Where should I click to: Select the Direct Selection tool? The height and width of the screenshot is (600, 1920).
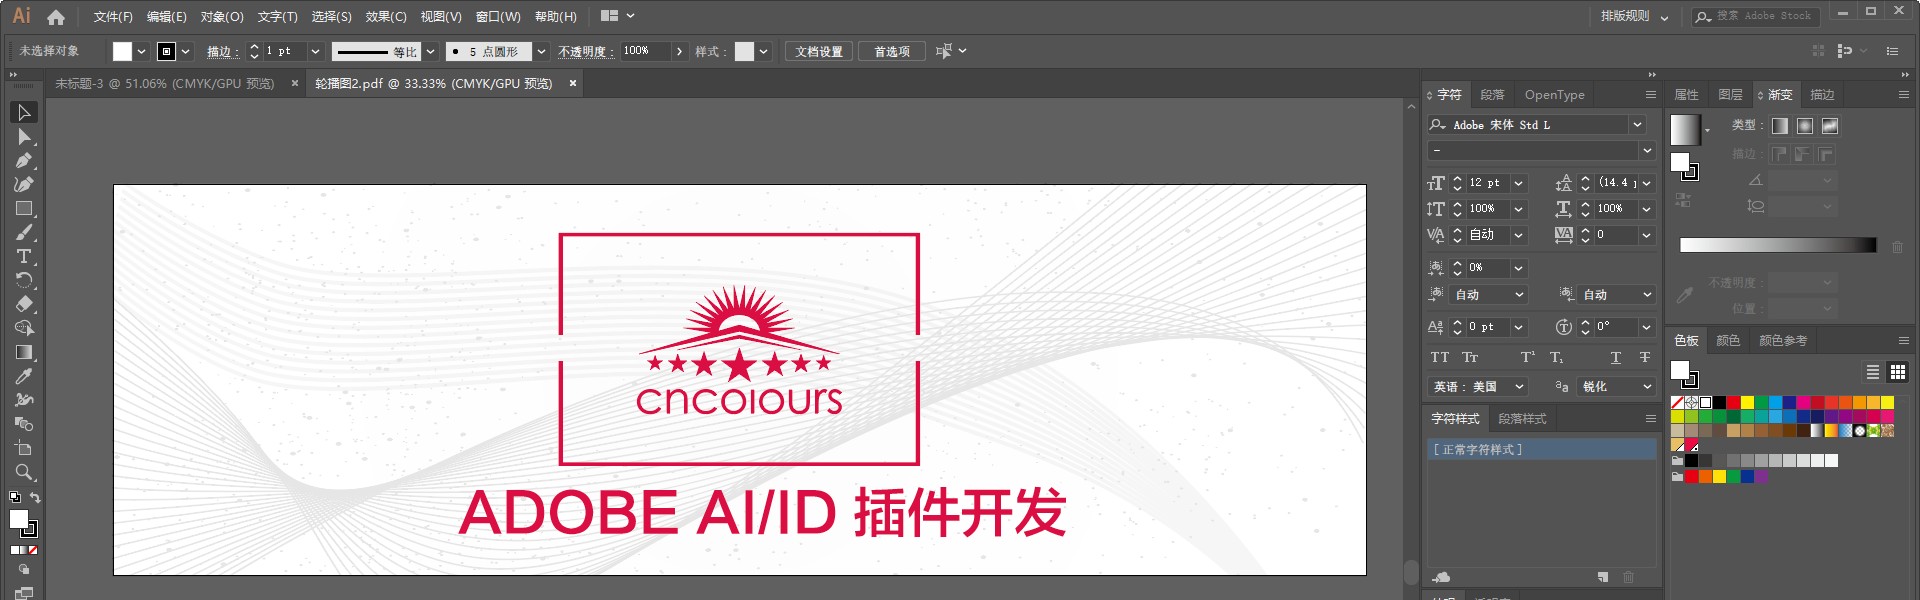click(x=24, y=137)
